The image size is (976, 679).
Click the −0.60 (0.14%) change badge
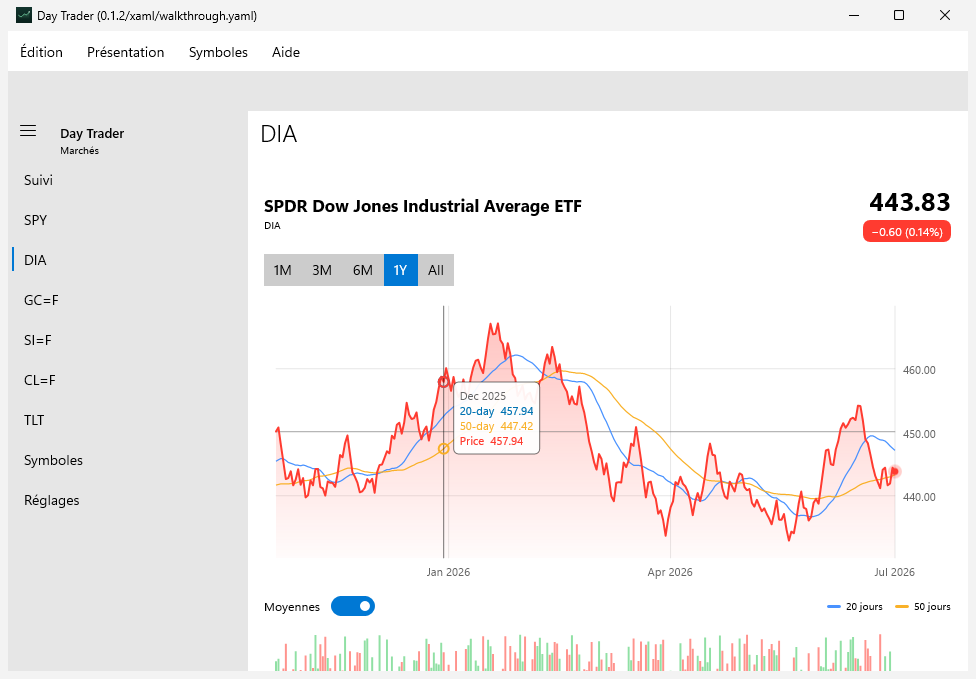(x=907, y=232)
